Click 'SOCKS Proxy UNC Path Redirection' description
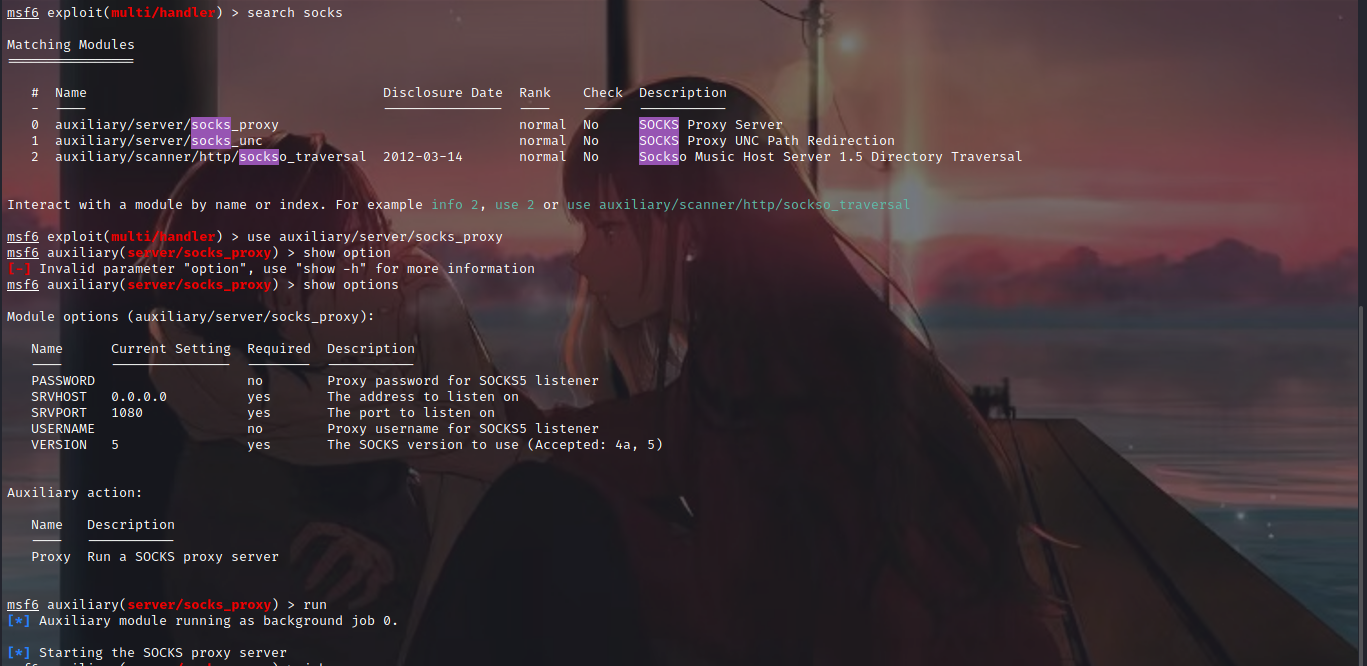Viewport: 1367px width, 666px height. coord(767,141)
